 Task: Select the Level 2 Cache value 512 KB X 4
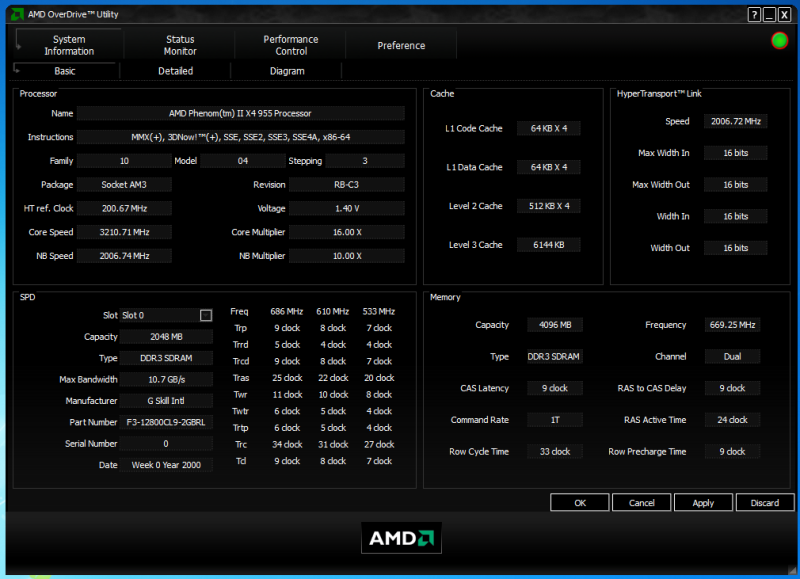[x=548, y=206]
